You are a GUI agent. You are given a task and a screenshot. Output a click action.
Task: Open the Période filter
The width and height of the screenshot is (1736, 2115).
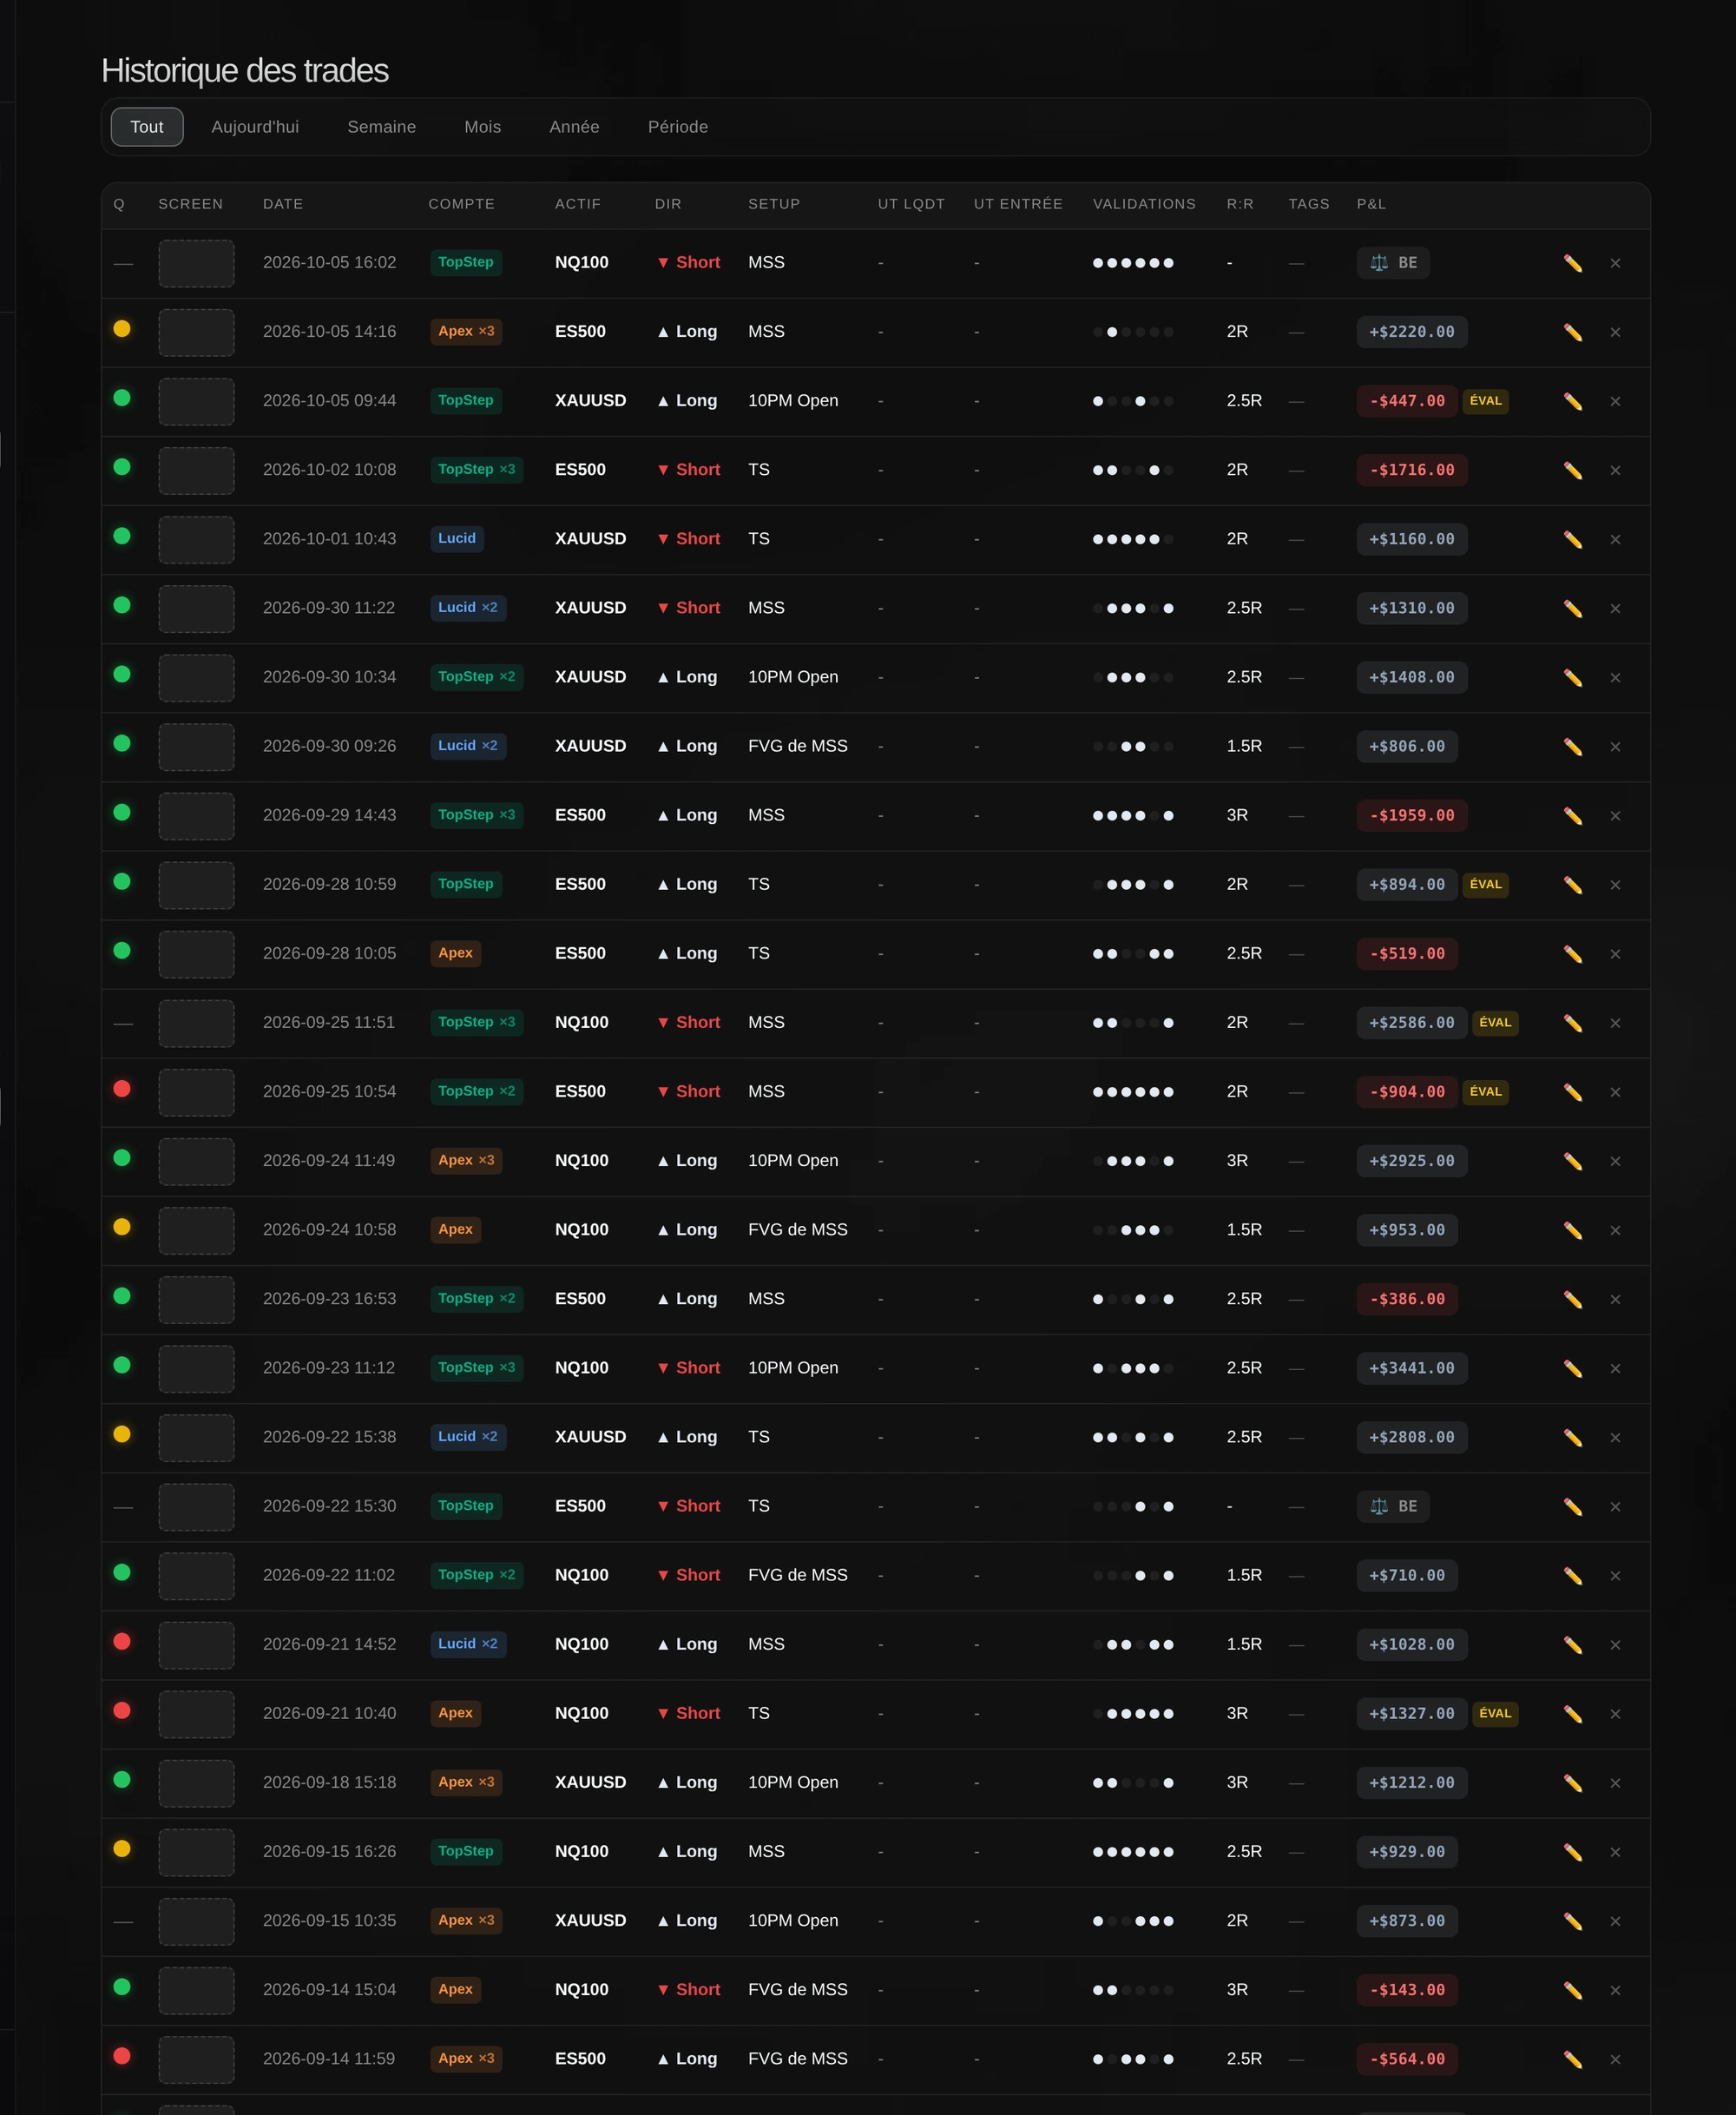pos(678,127)
